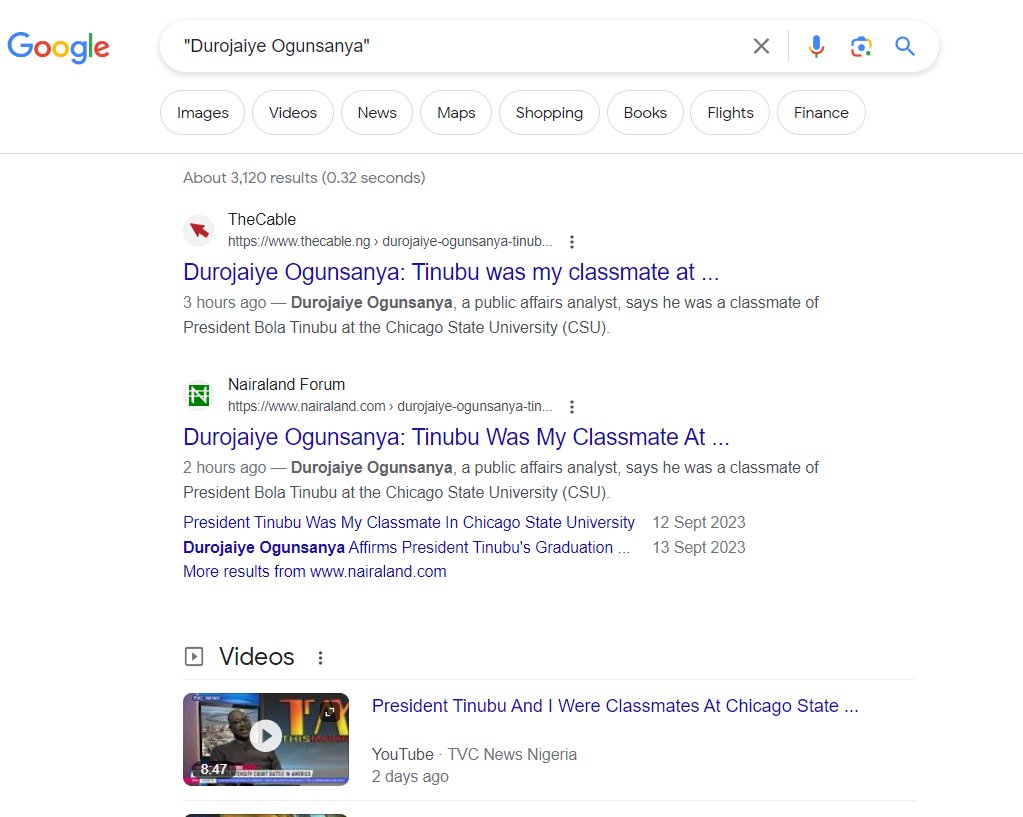The width and height of the screenshot is (1023, 817).
Task: Switch to Finance filter
Action: point(821,113)
